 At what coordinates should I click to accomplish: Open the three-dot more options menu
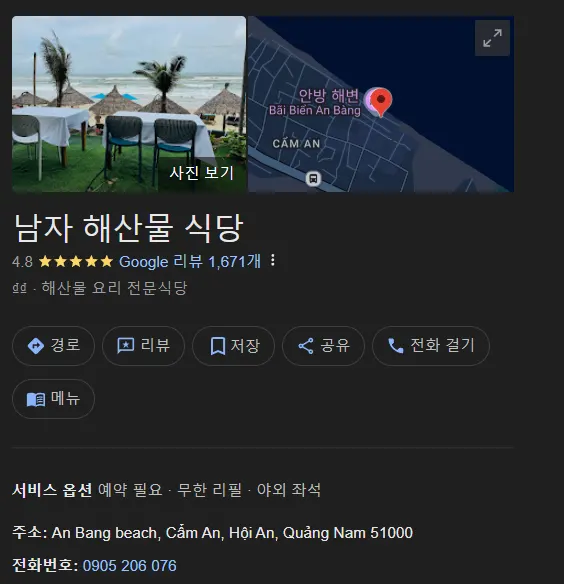coord(273,260)
